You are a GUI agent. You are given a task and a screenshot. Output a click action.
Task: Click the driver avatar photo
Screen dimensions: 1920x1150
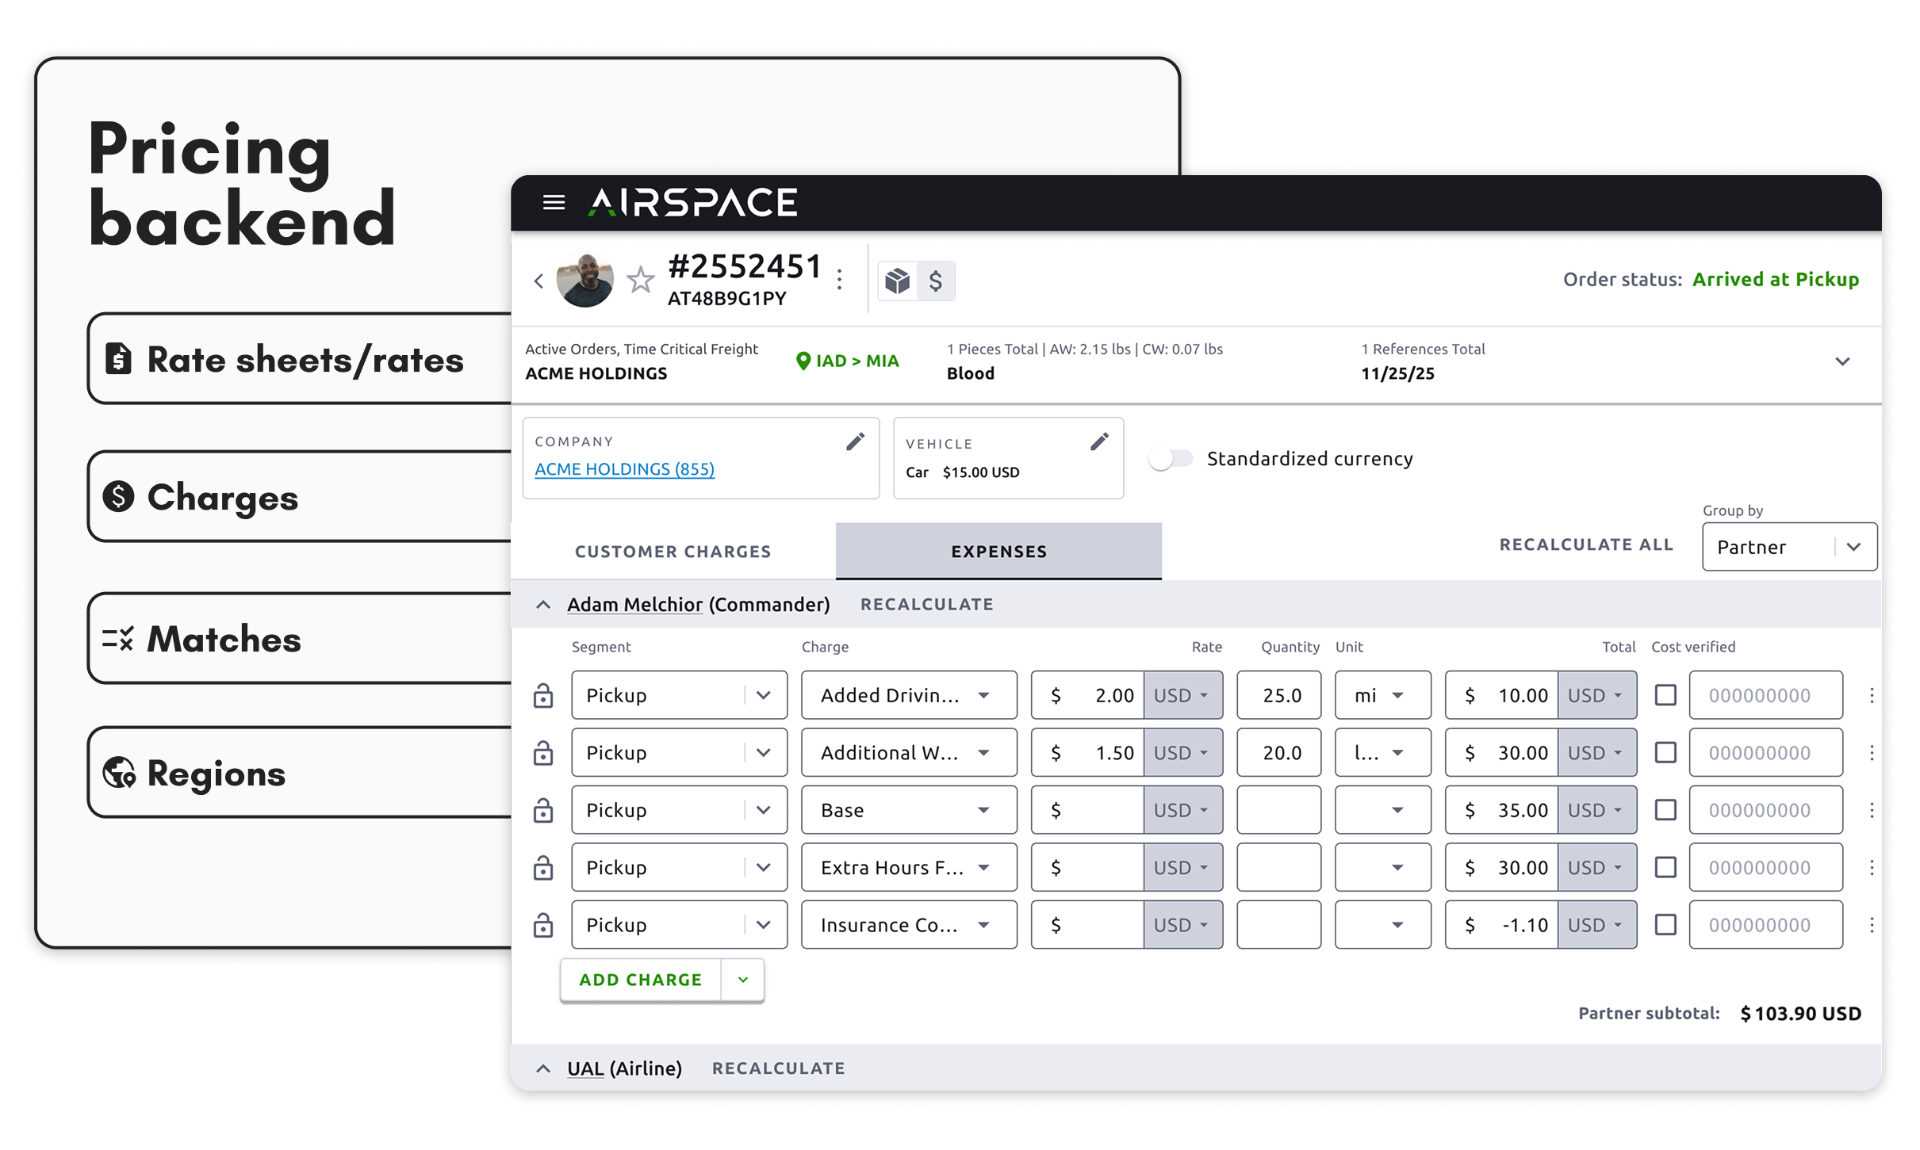tap(585, 280)
